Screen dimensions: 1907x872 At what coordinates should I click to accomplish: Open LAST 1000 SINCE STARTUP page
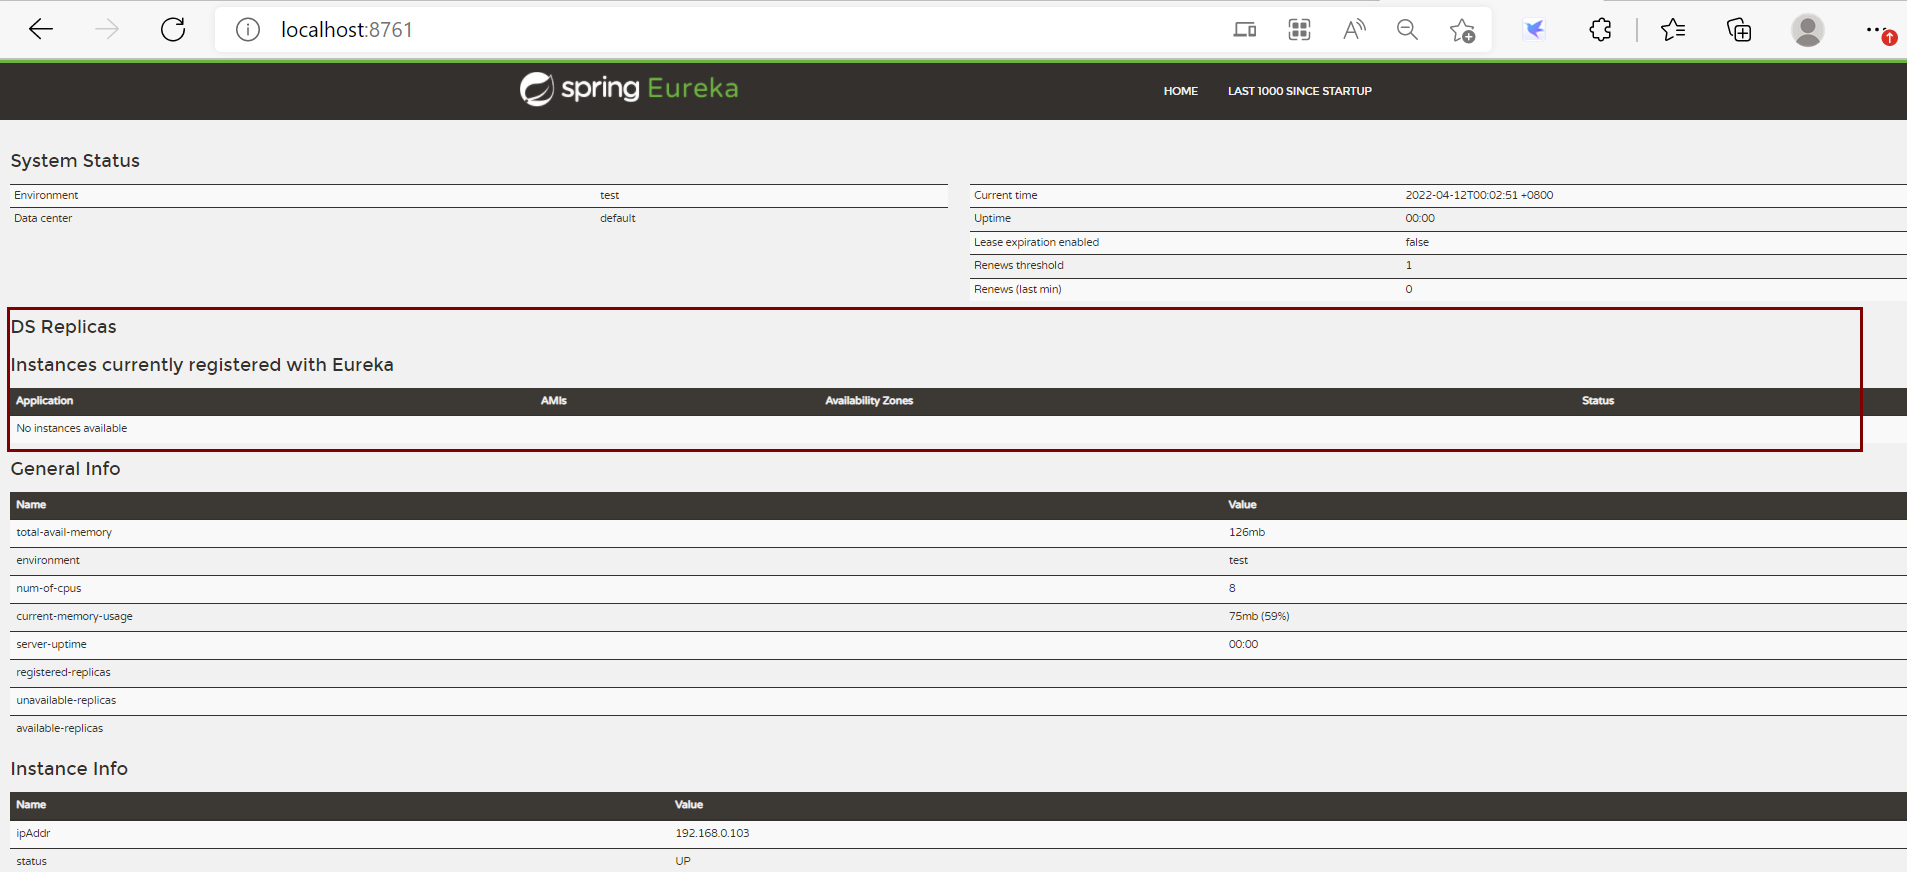(x=1300, y=91)
